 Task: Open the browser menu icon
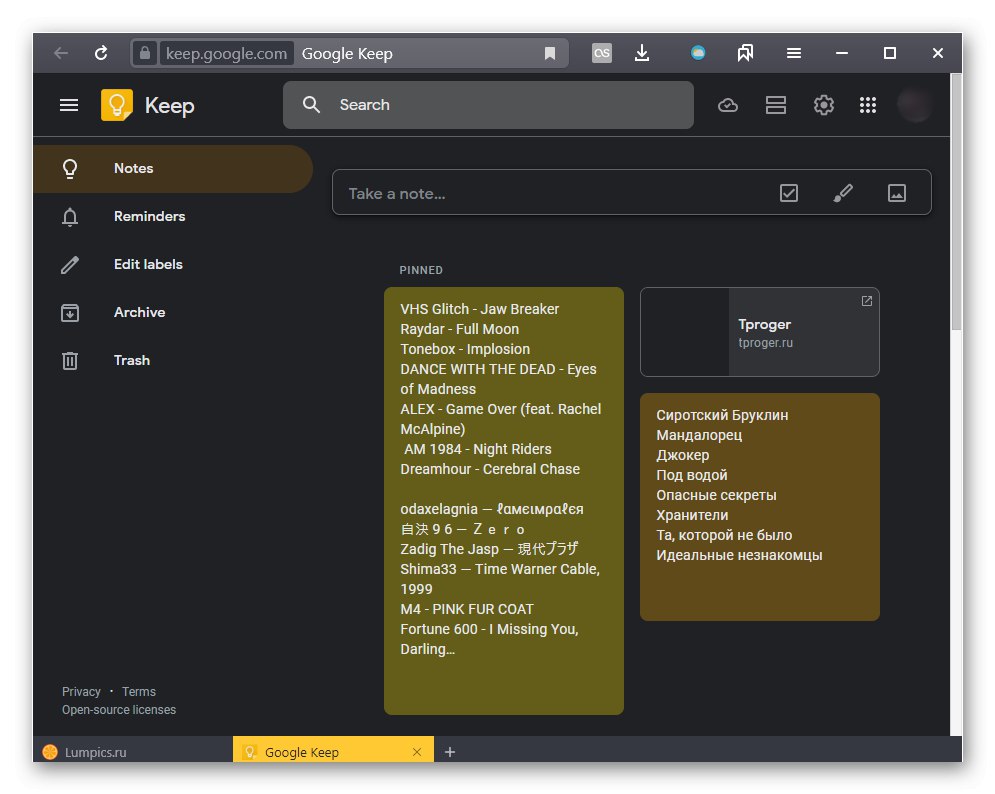794,53
